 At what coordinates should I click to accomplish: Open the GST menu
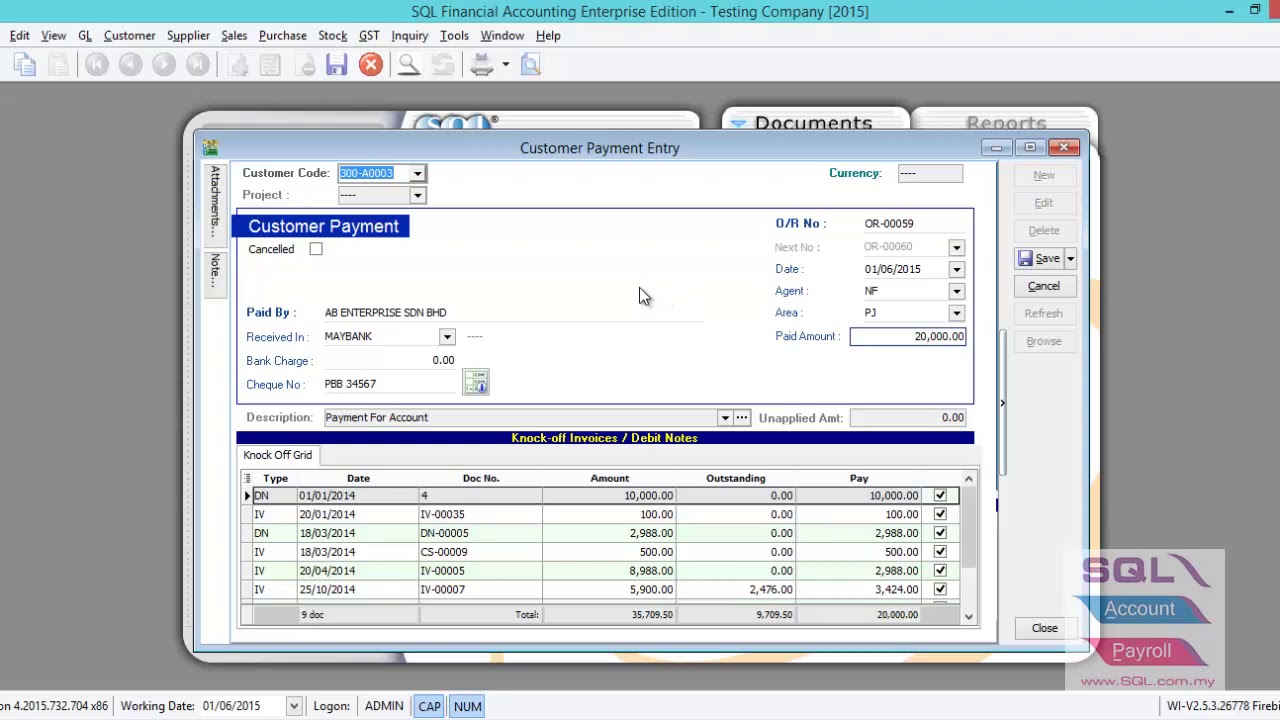369,36
